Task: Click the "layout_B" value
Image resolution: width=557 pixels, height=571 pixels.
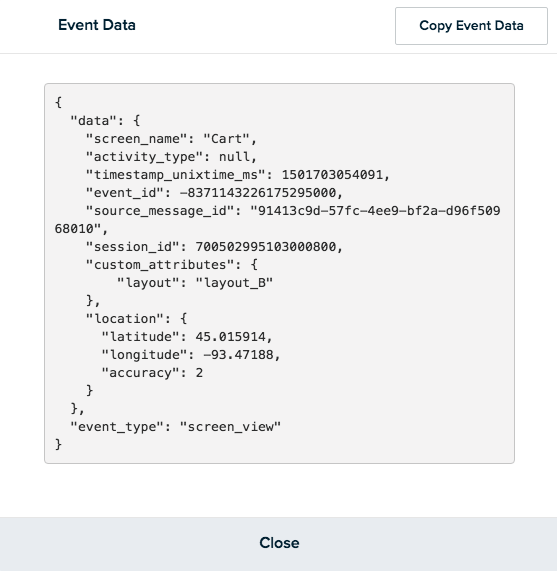Action: coord(234,283)
